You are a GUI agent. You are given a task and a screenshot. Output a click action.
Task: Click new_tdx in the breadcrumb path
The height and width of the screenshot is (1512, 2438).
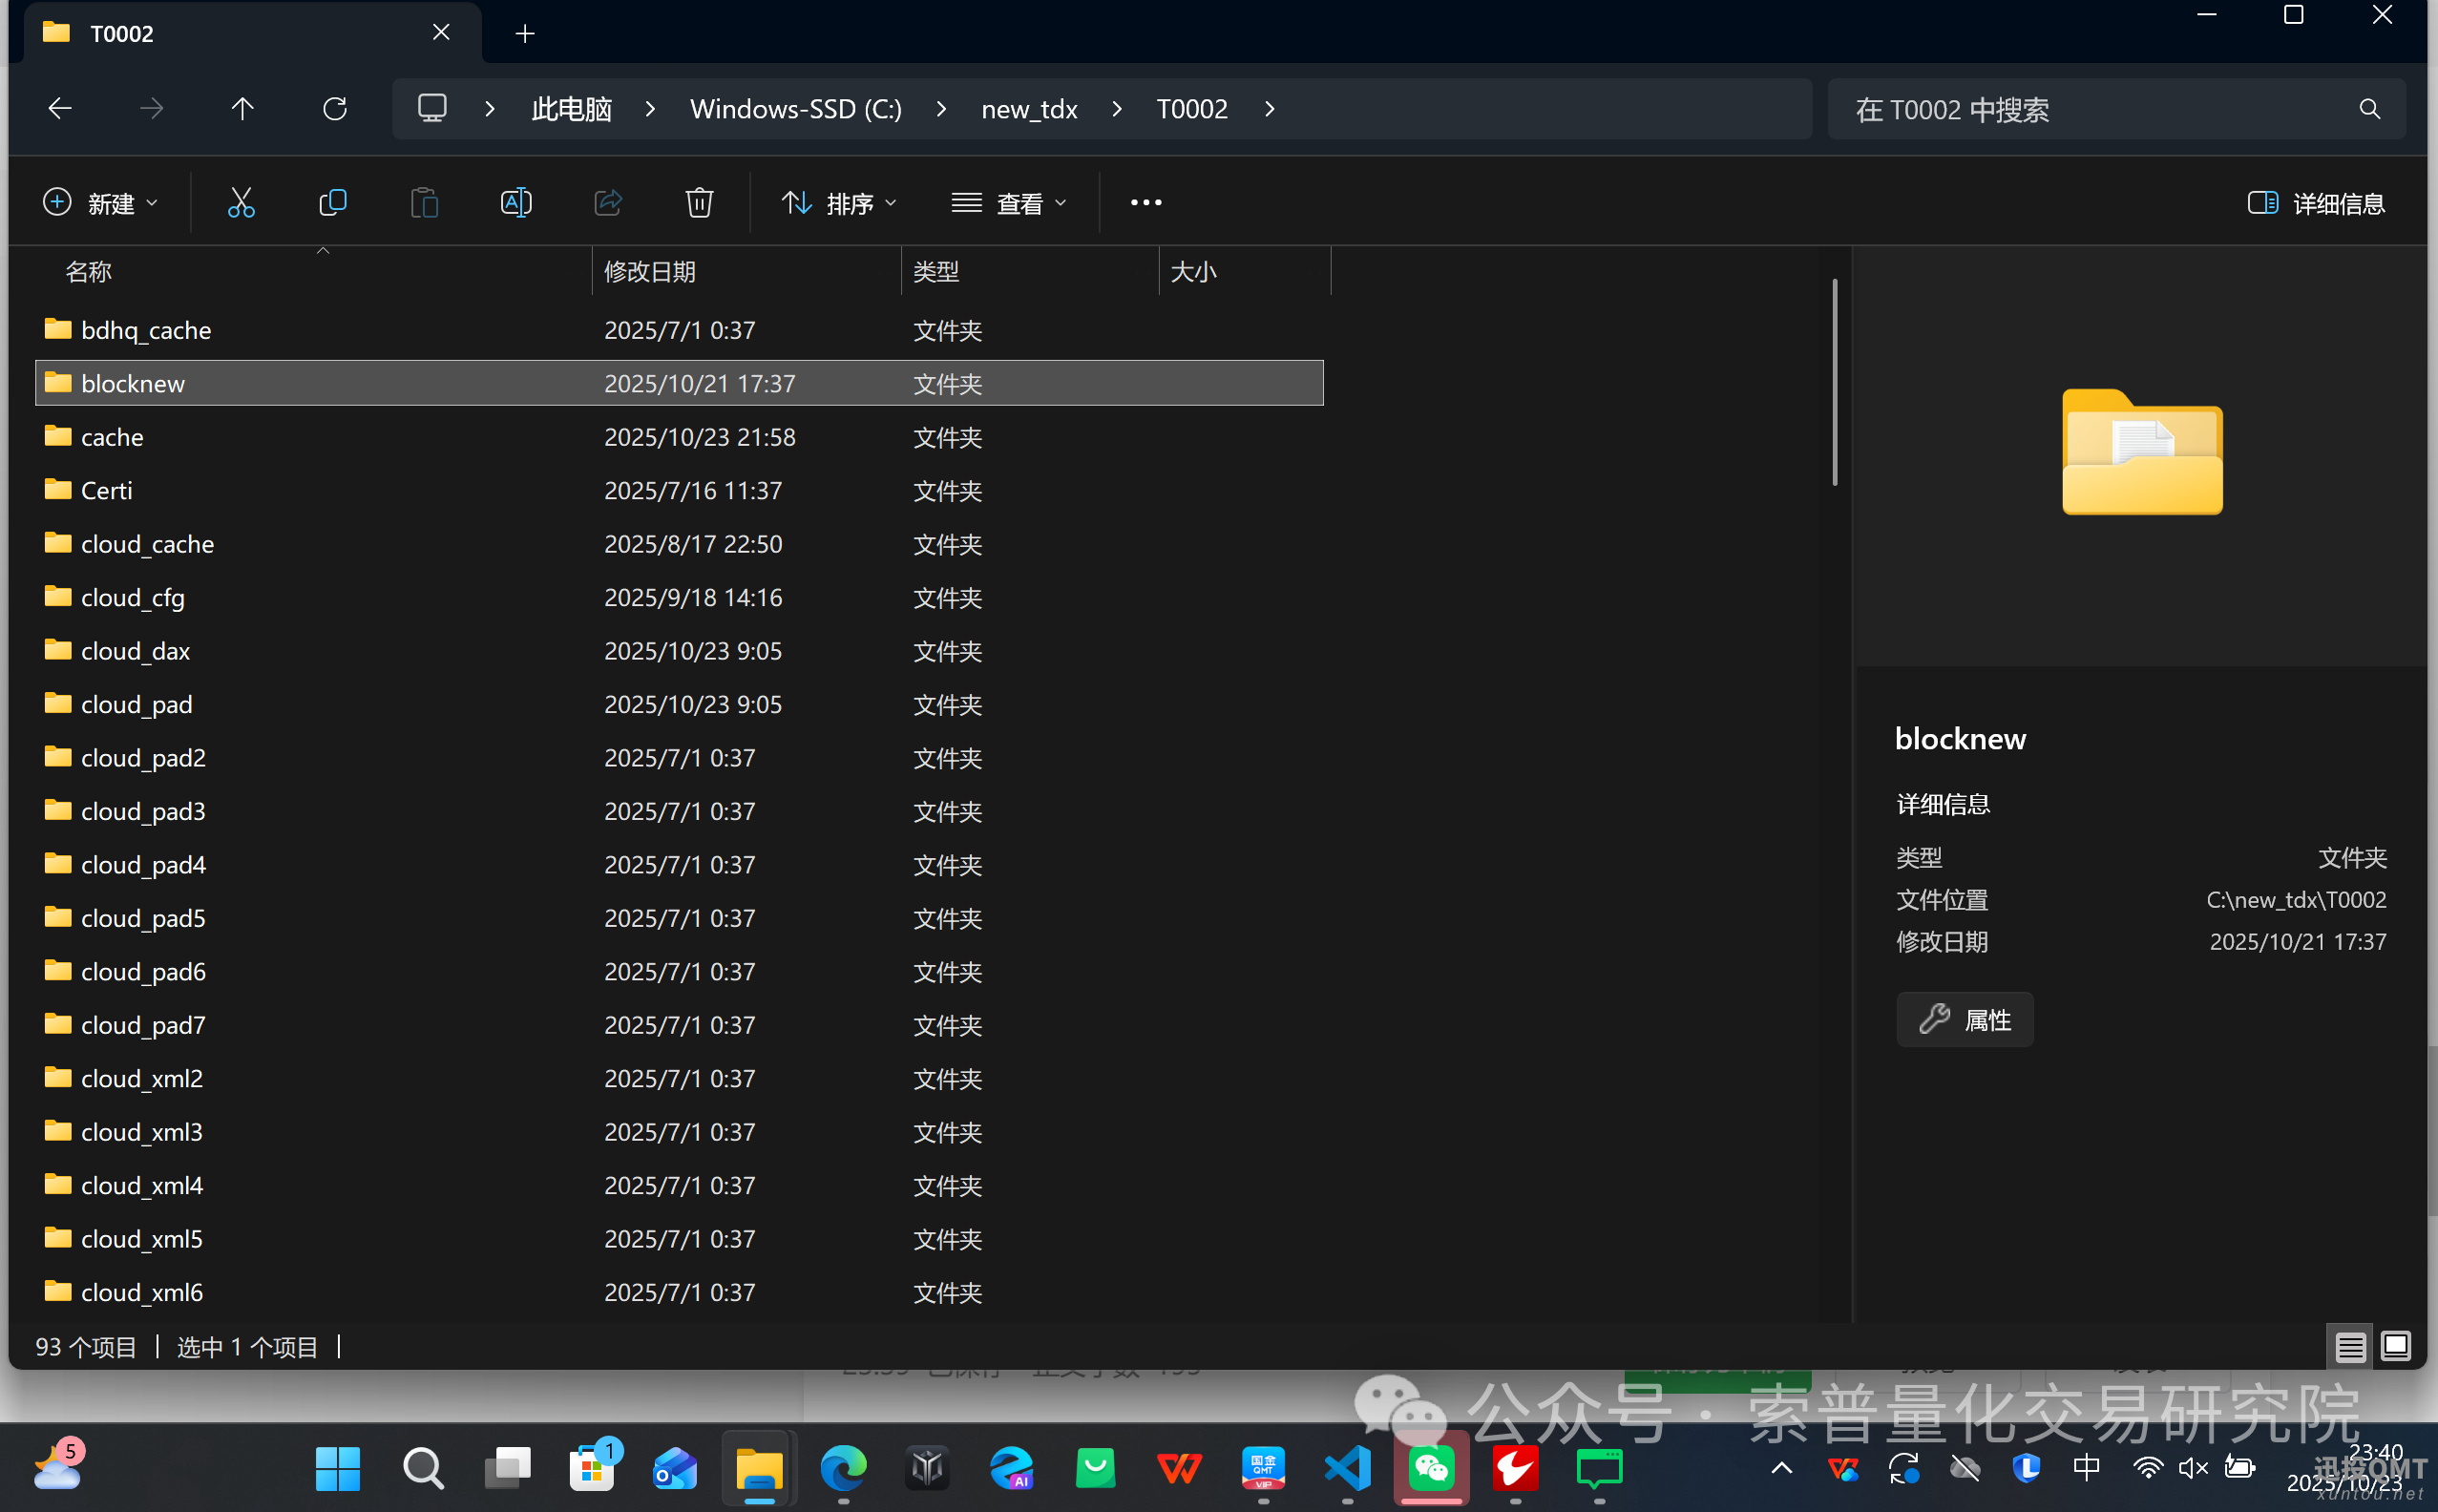point(1029,109)
